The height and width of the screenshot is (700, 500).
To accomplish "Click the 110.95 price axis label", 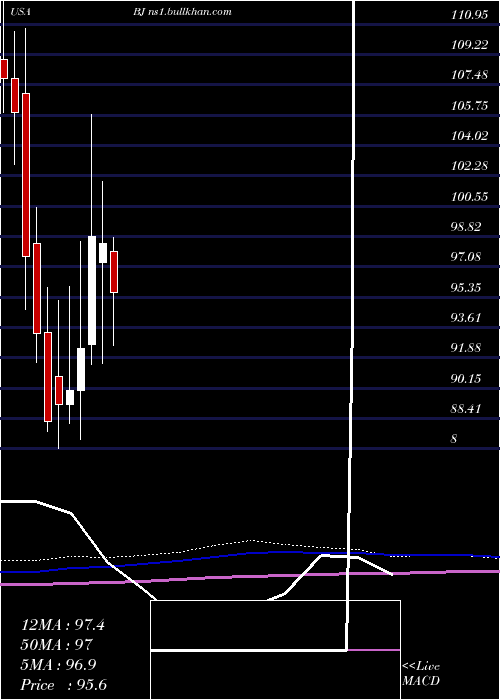I will [469, 15].
